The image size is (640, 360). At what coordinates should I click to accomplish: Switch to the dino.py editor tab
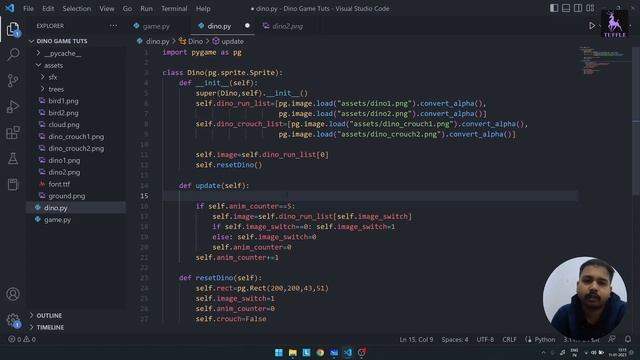tap(219, 26)
